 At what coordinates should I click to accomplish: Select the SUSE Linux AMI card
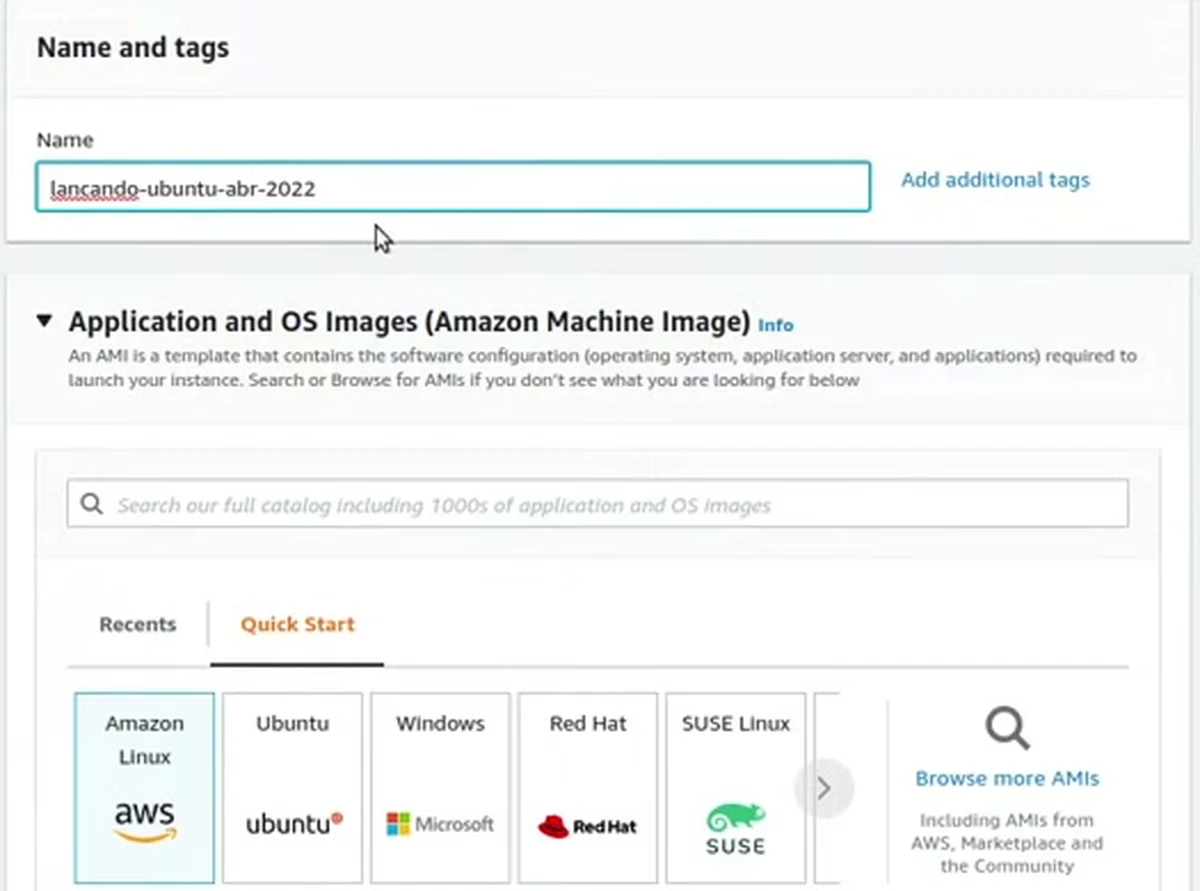coord(736,788)
